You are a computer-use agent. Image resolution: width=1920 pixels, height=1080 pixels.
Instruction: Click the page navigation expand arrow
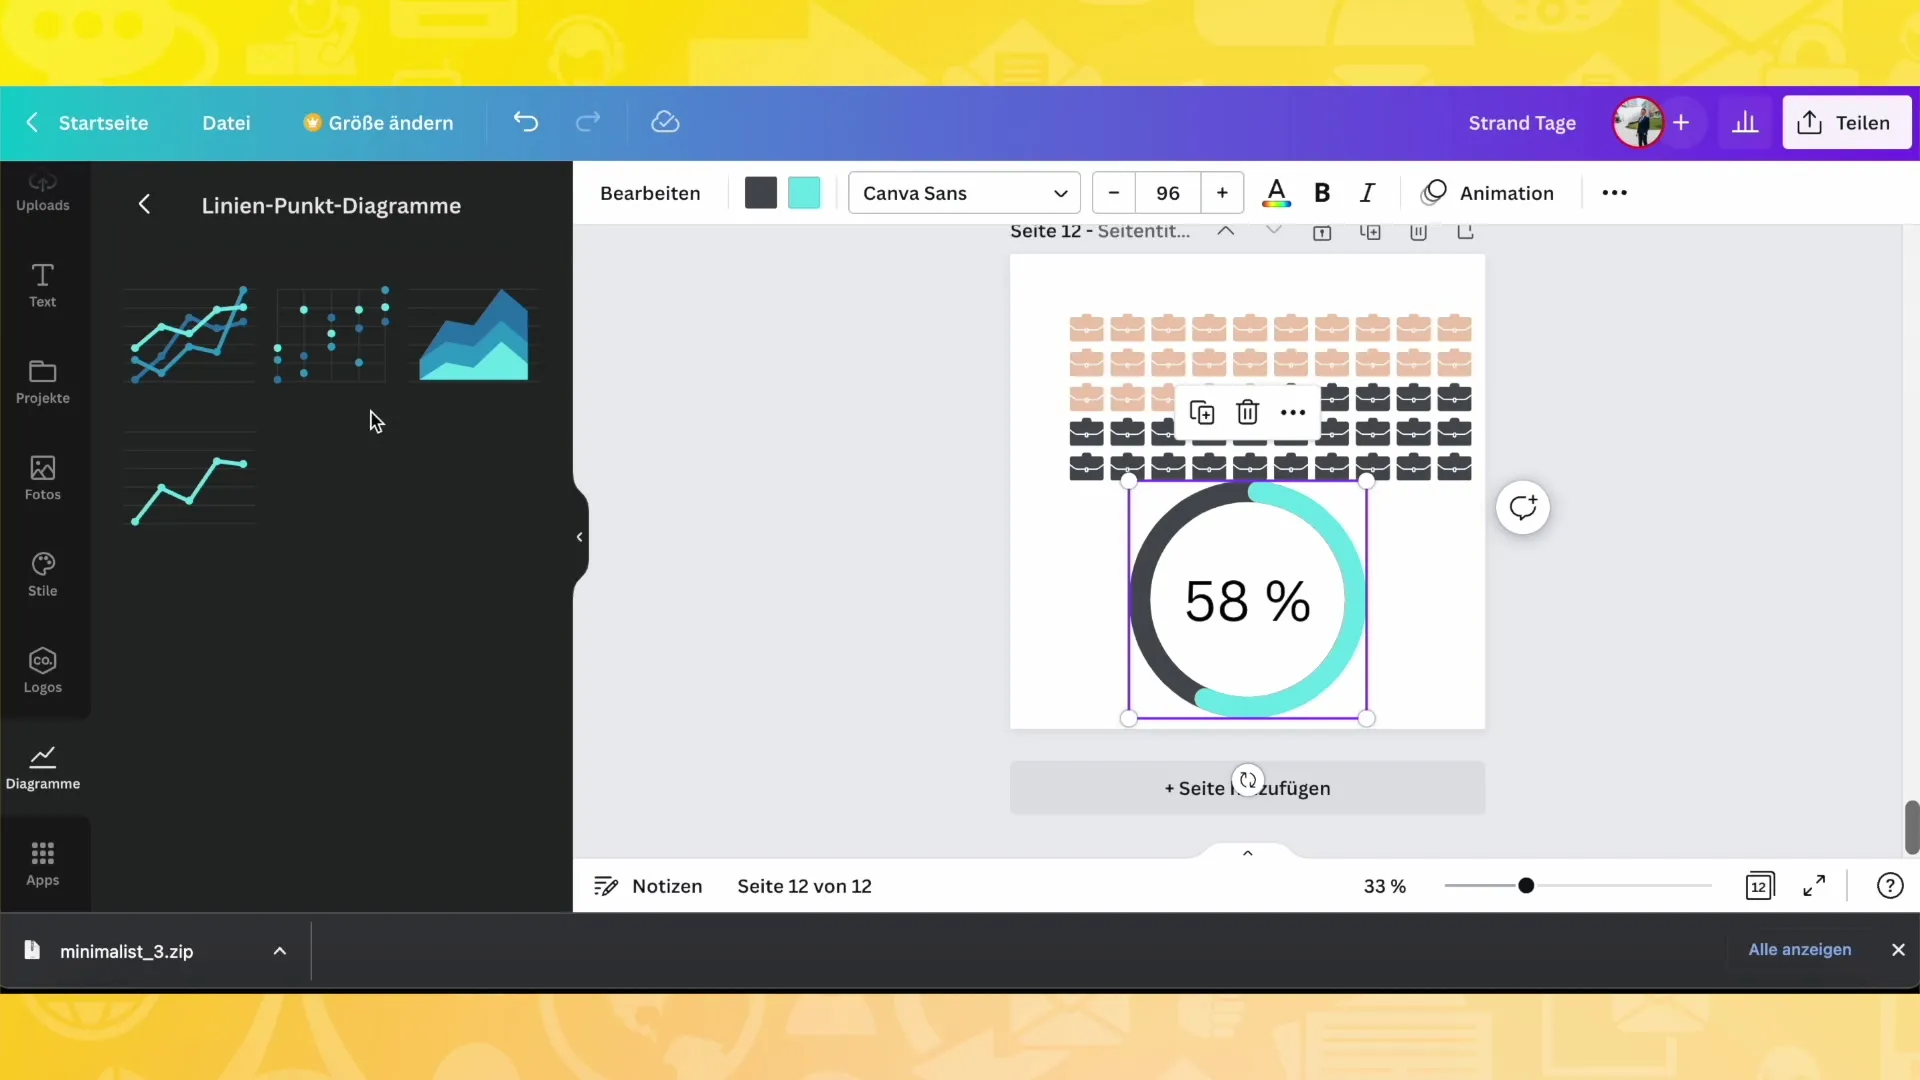pyautogui.click(x=1246, y=851)
